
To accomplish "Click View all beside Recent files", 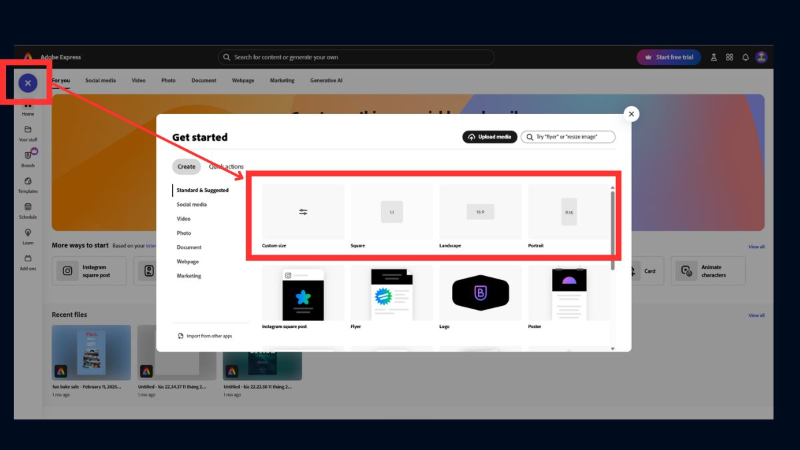I will point(756,315).
